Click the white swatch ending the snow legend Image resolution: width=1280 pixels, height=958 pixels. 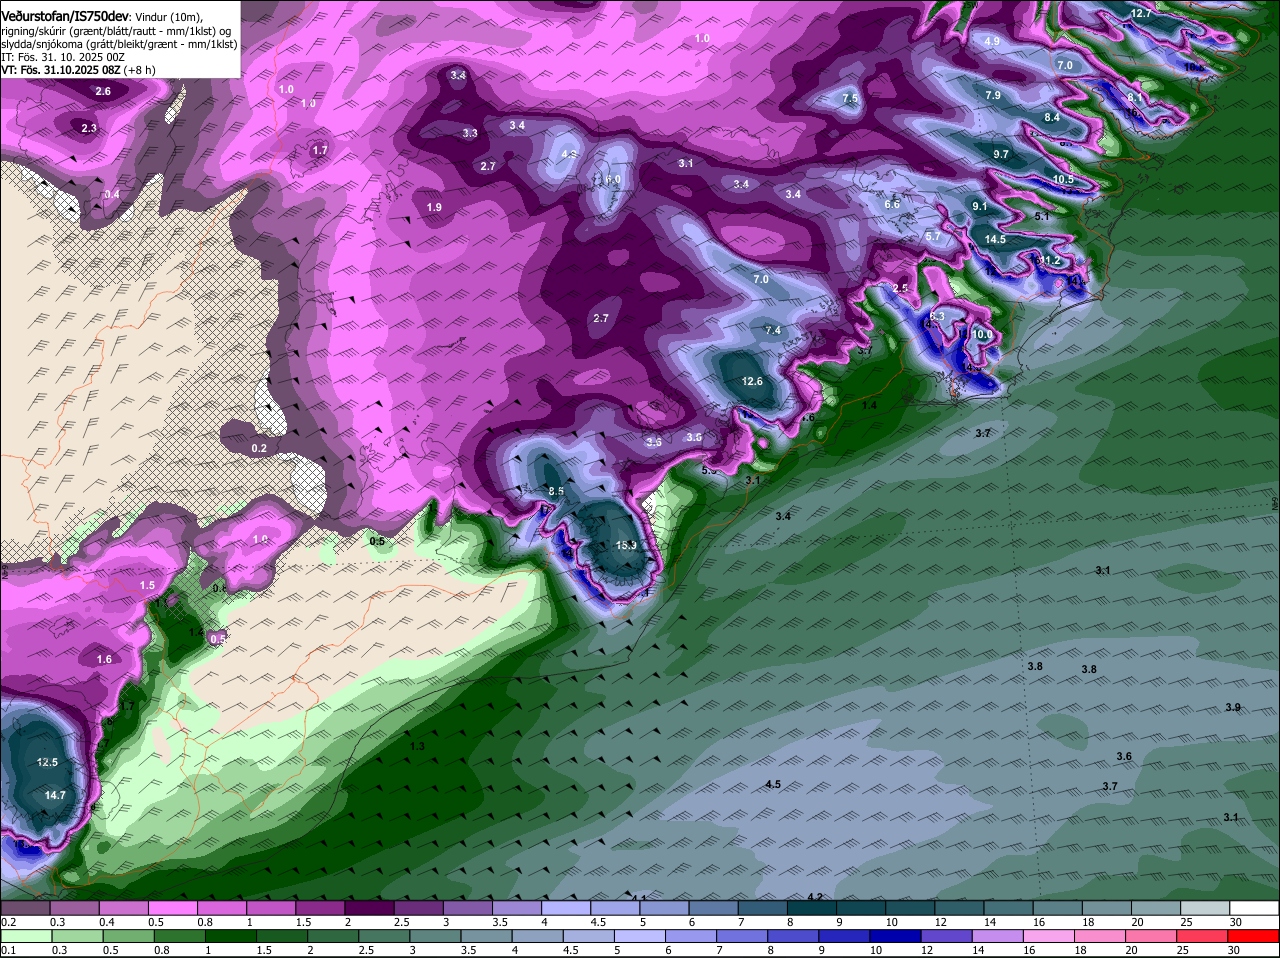pyautogui.click(x=1254, y=908)
